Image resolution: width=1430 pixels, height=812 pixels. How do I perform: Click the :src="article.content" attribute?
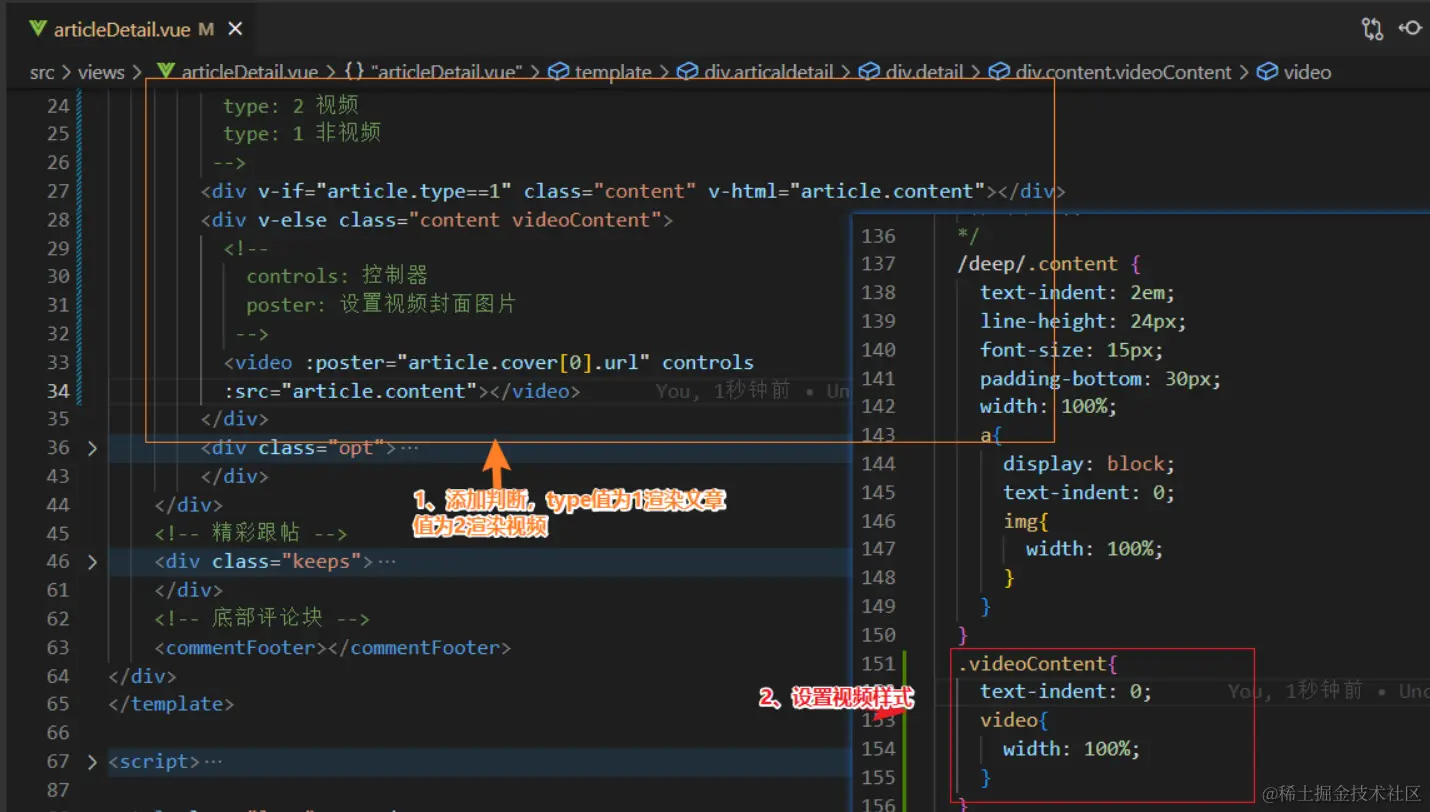click(x=352, y=391)
